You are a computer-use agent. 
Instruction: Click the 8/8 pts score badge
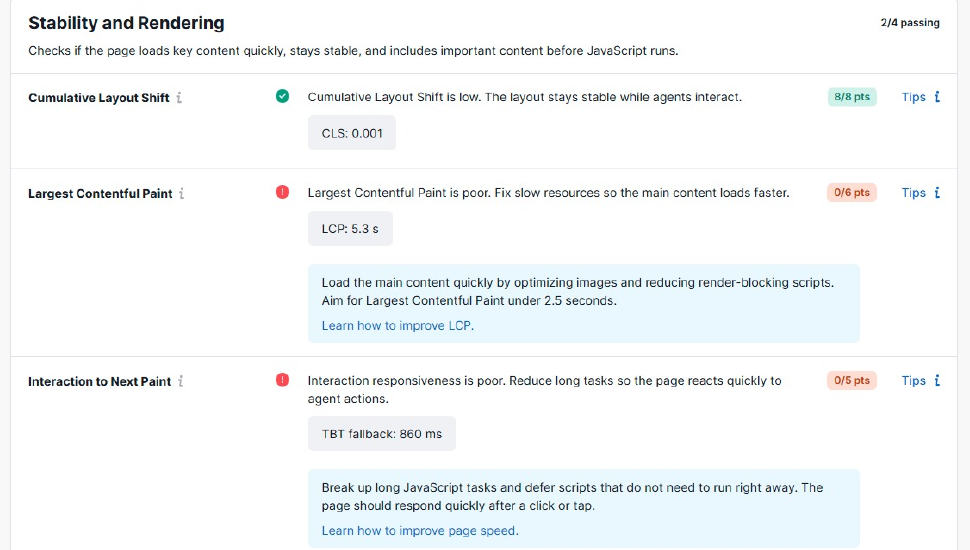852,97
